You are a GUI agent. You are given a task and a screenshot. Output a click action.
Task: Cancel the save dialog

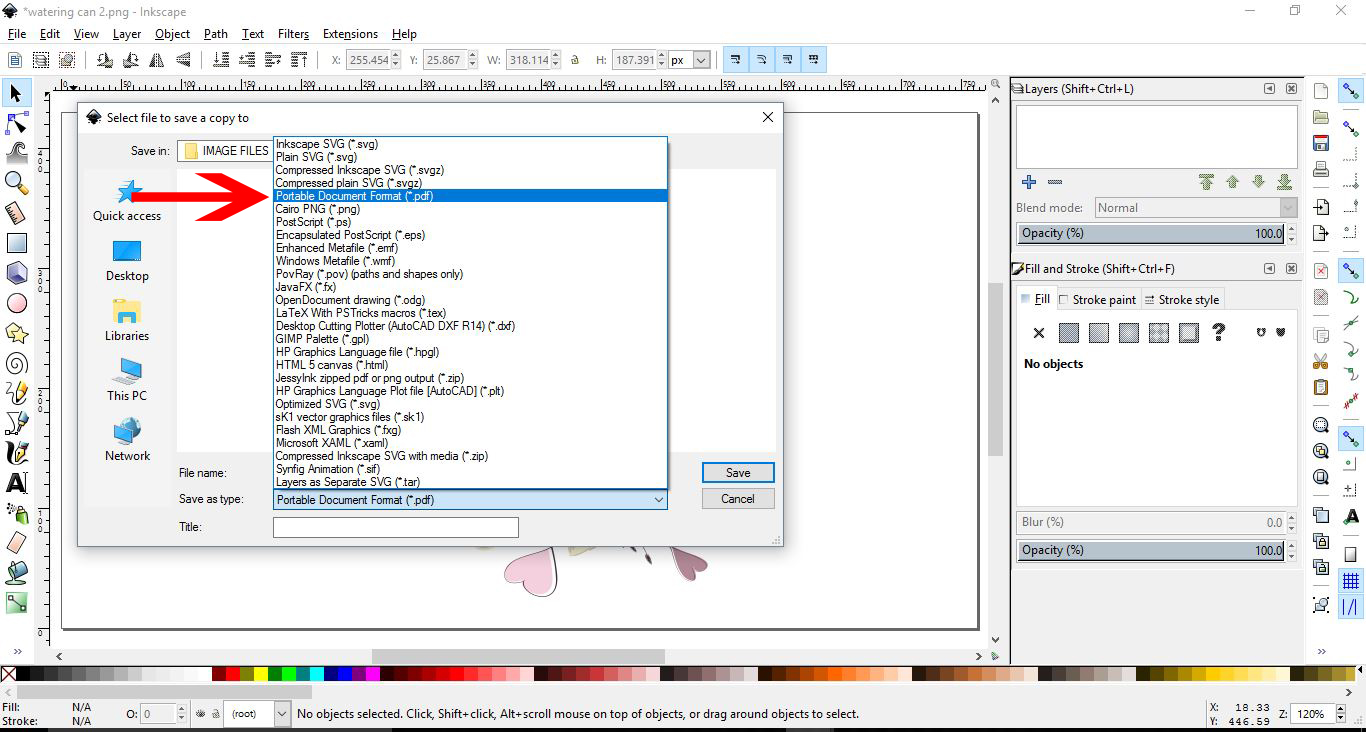click(x=738, y=498)
